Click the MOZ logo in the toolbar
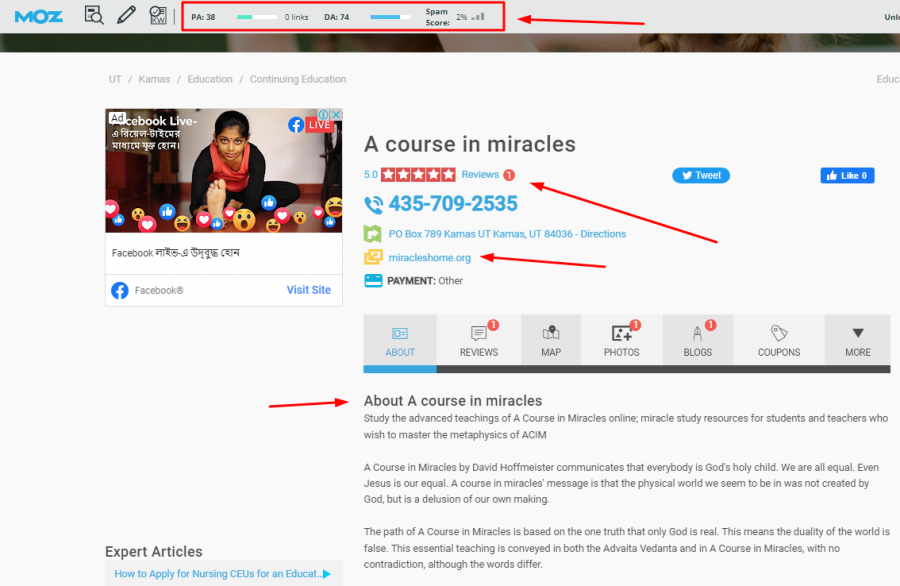 point(38,17)
